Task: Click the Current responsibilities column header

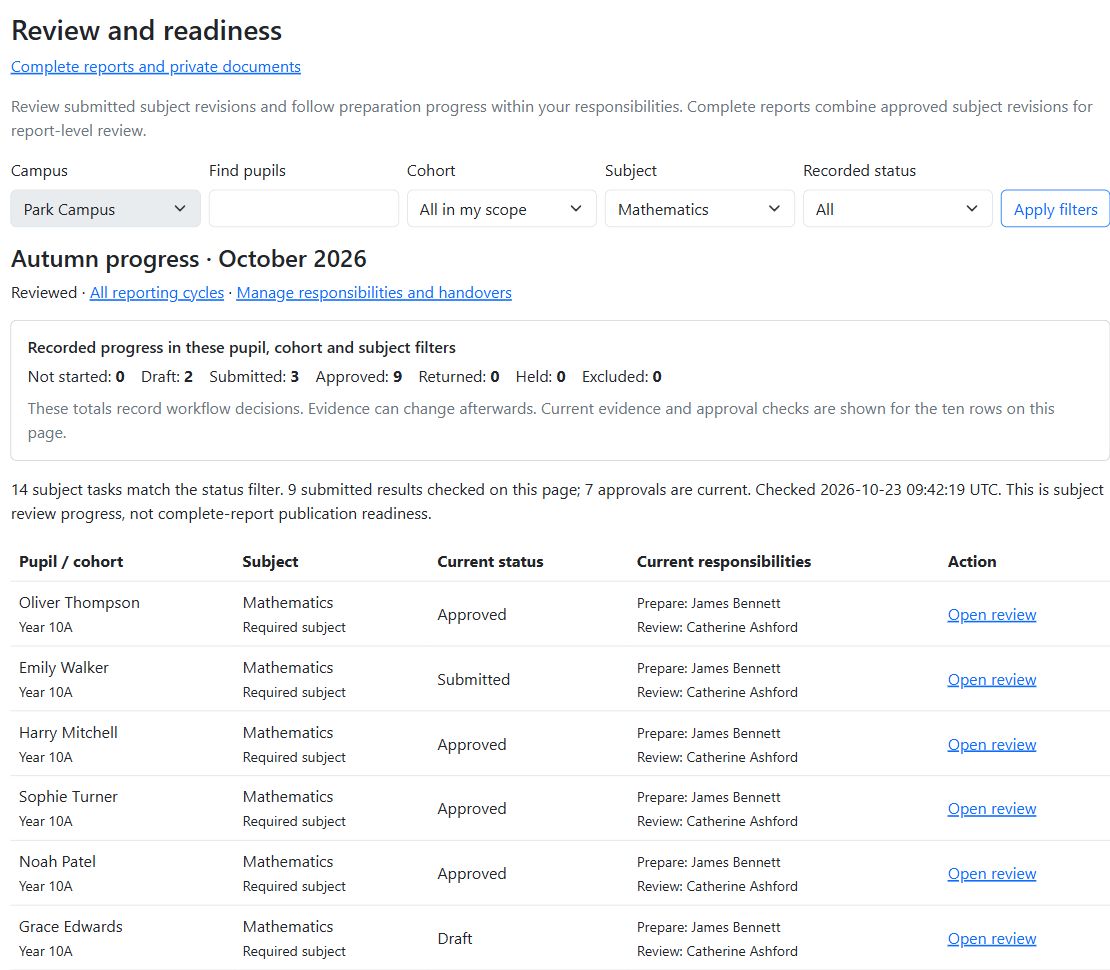Action: coord(723,561)
